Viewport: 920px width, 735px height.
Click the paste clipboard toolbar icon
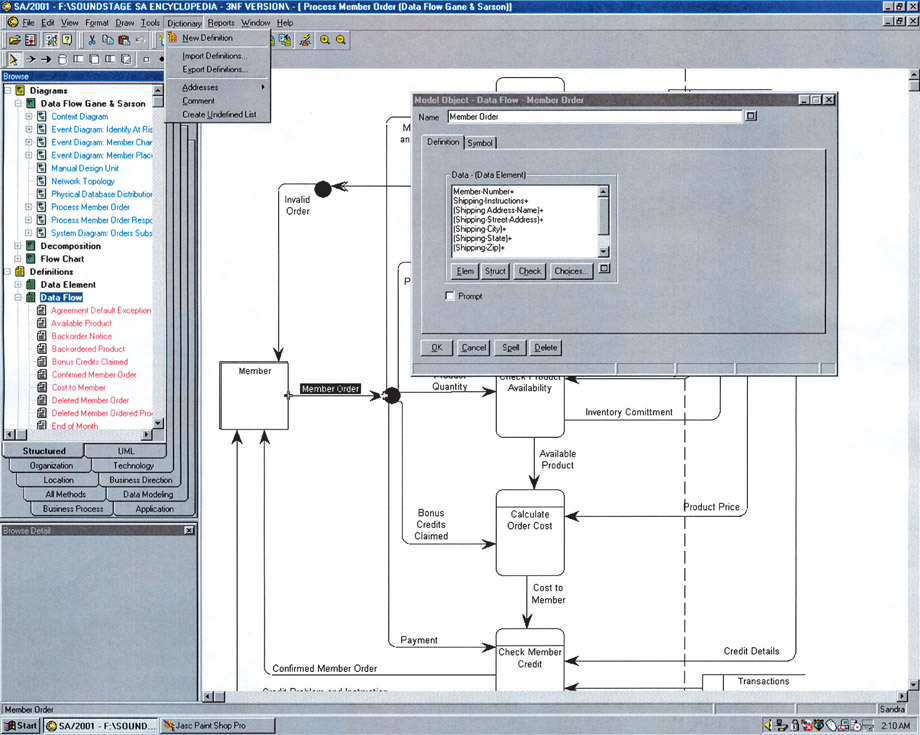[x=124, y=40]
